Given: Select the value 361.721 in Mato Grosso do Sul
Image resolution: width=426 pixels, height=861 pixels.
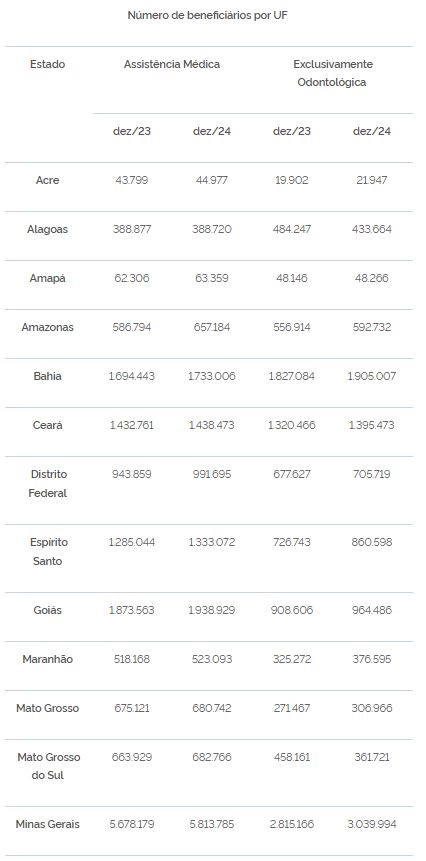Looking at the screenshot, I should coord(372,757).
